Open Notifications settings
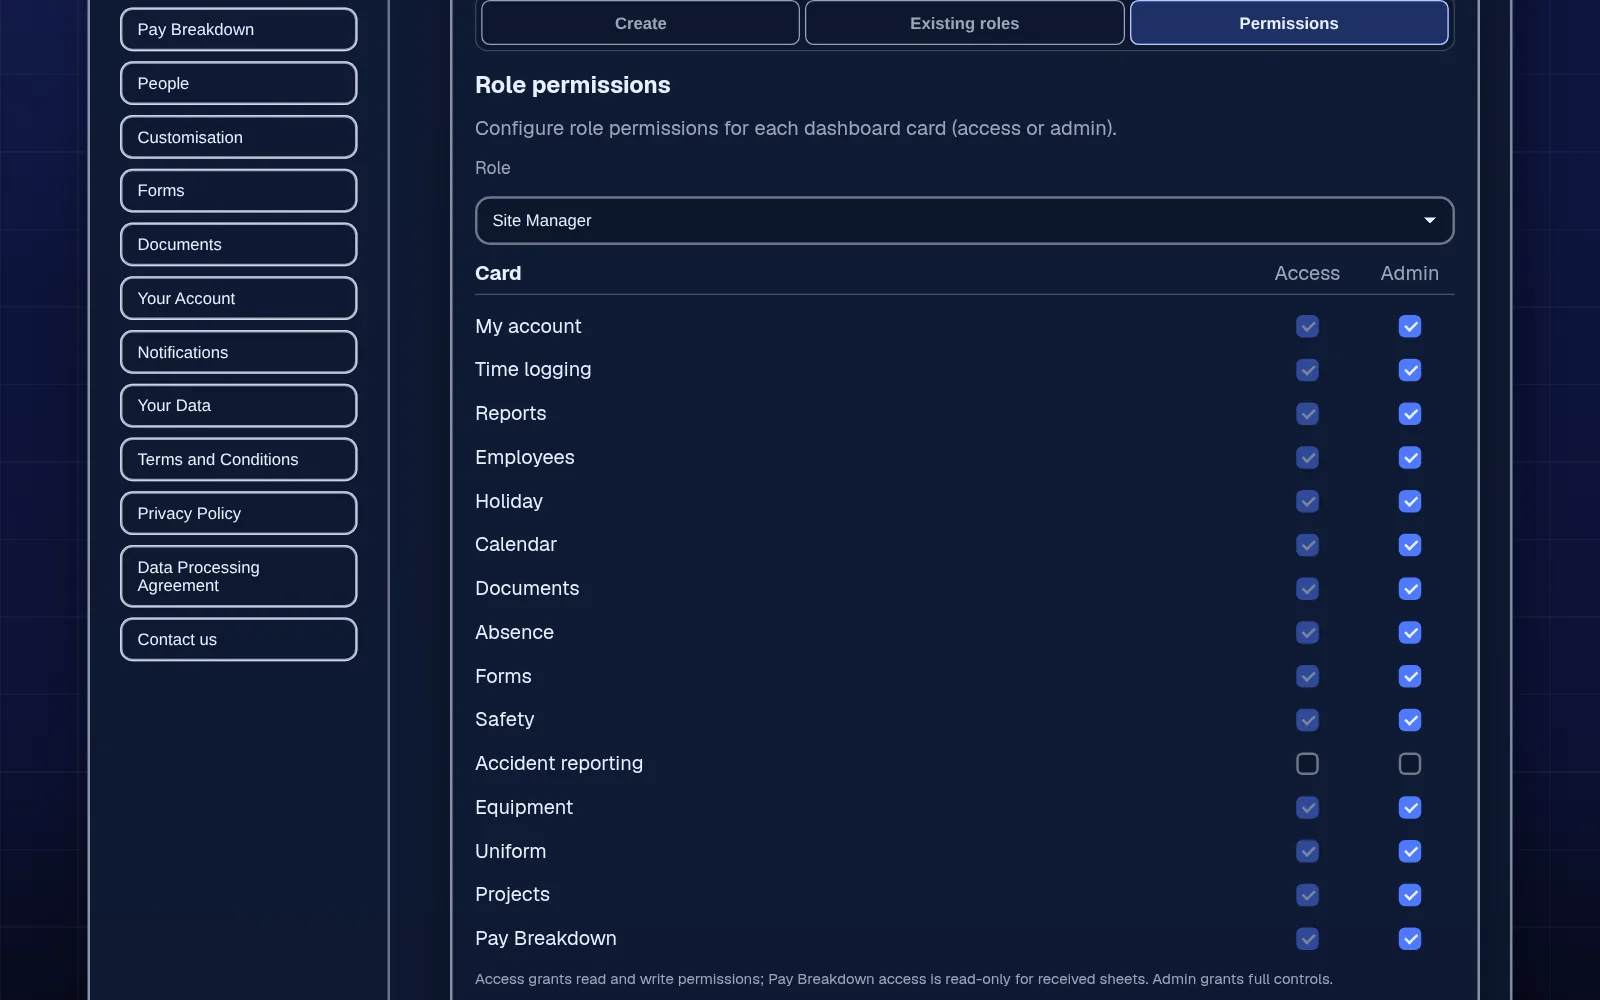Image resolution: width=1600 pixels, height=1000 pixels. (238, 352)
